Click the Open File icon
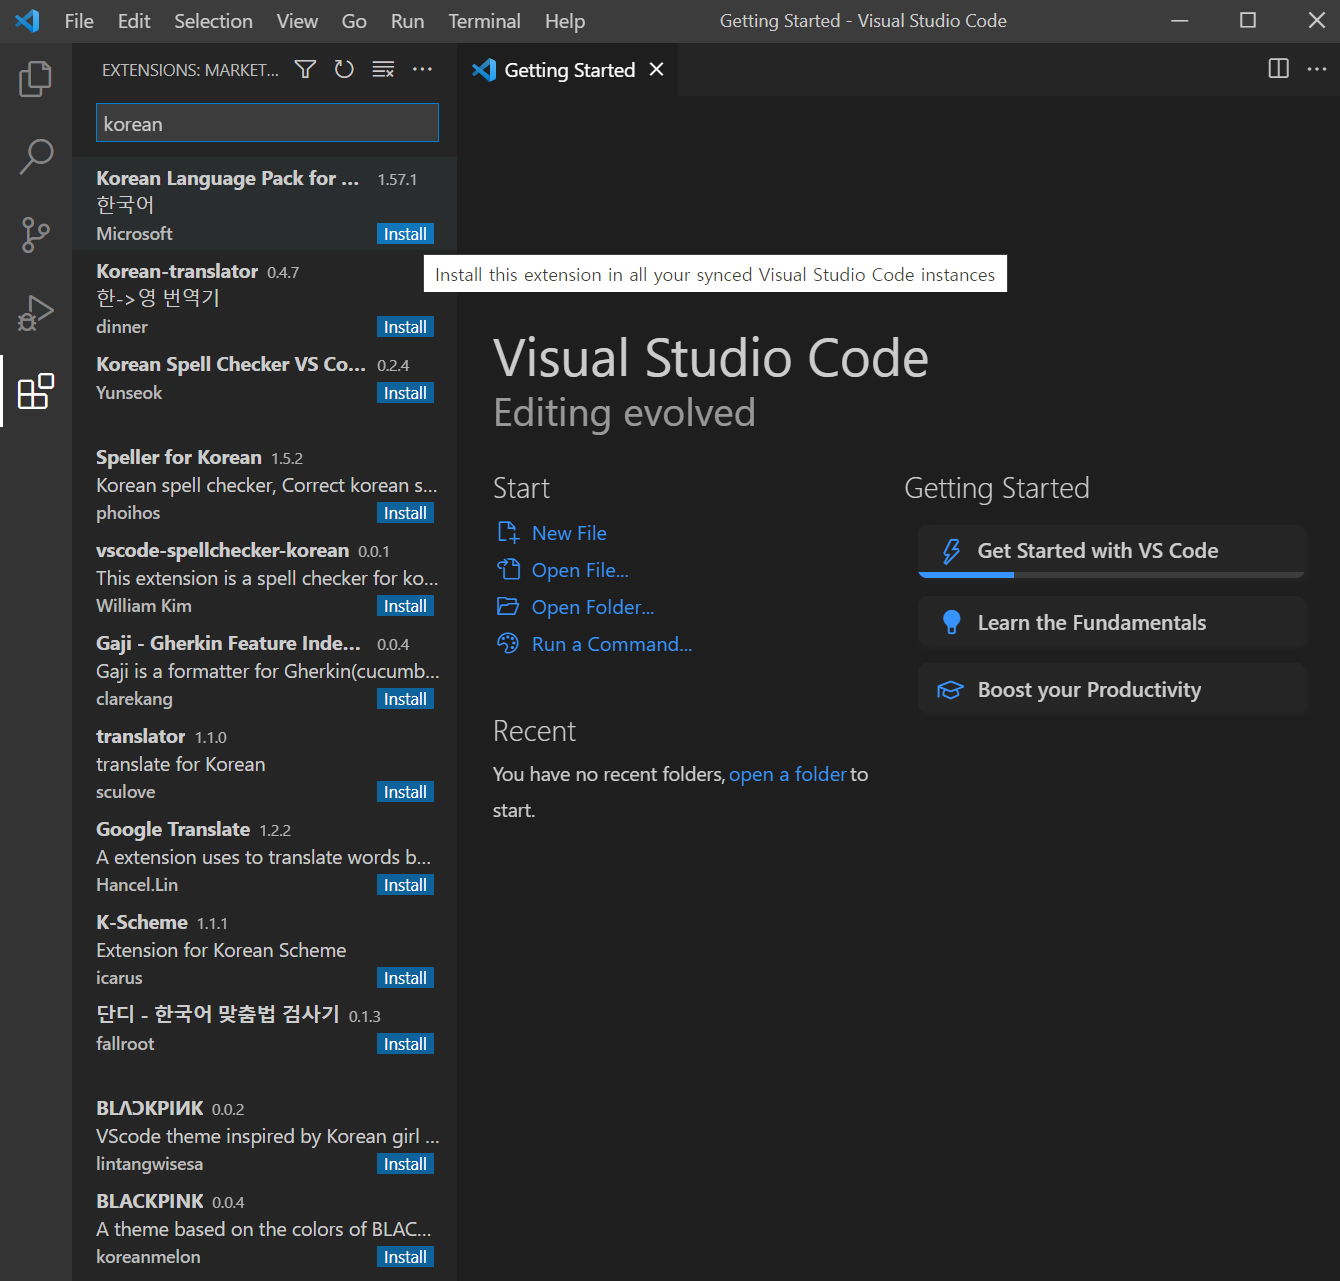The image size is (1340, 1281). [508, 569]
